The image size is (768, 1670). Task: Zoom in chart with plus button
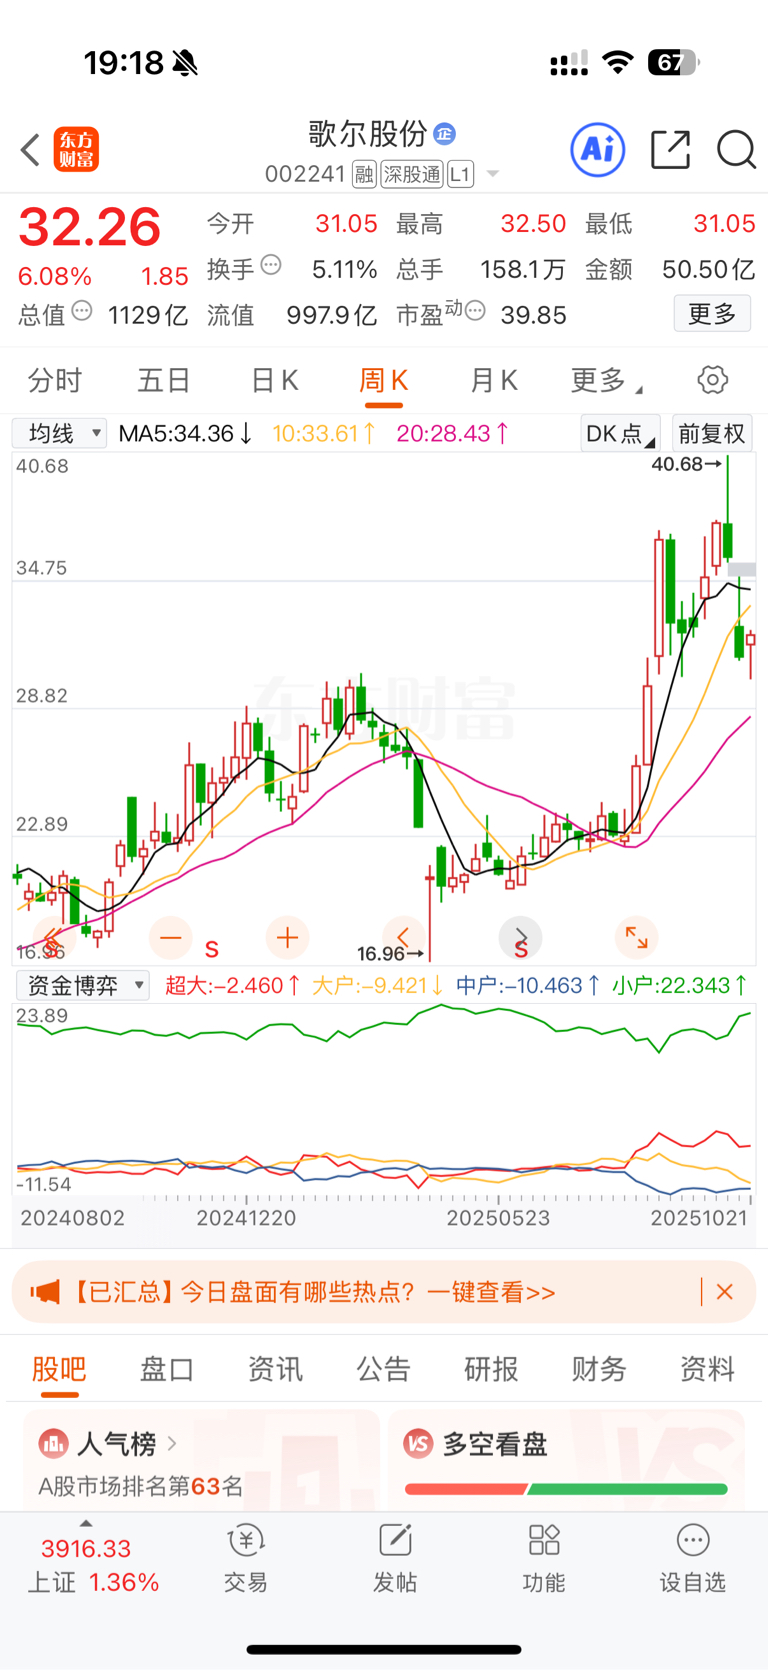[287, 938]
